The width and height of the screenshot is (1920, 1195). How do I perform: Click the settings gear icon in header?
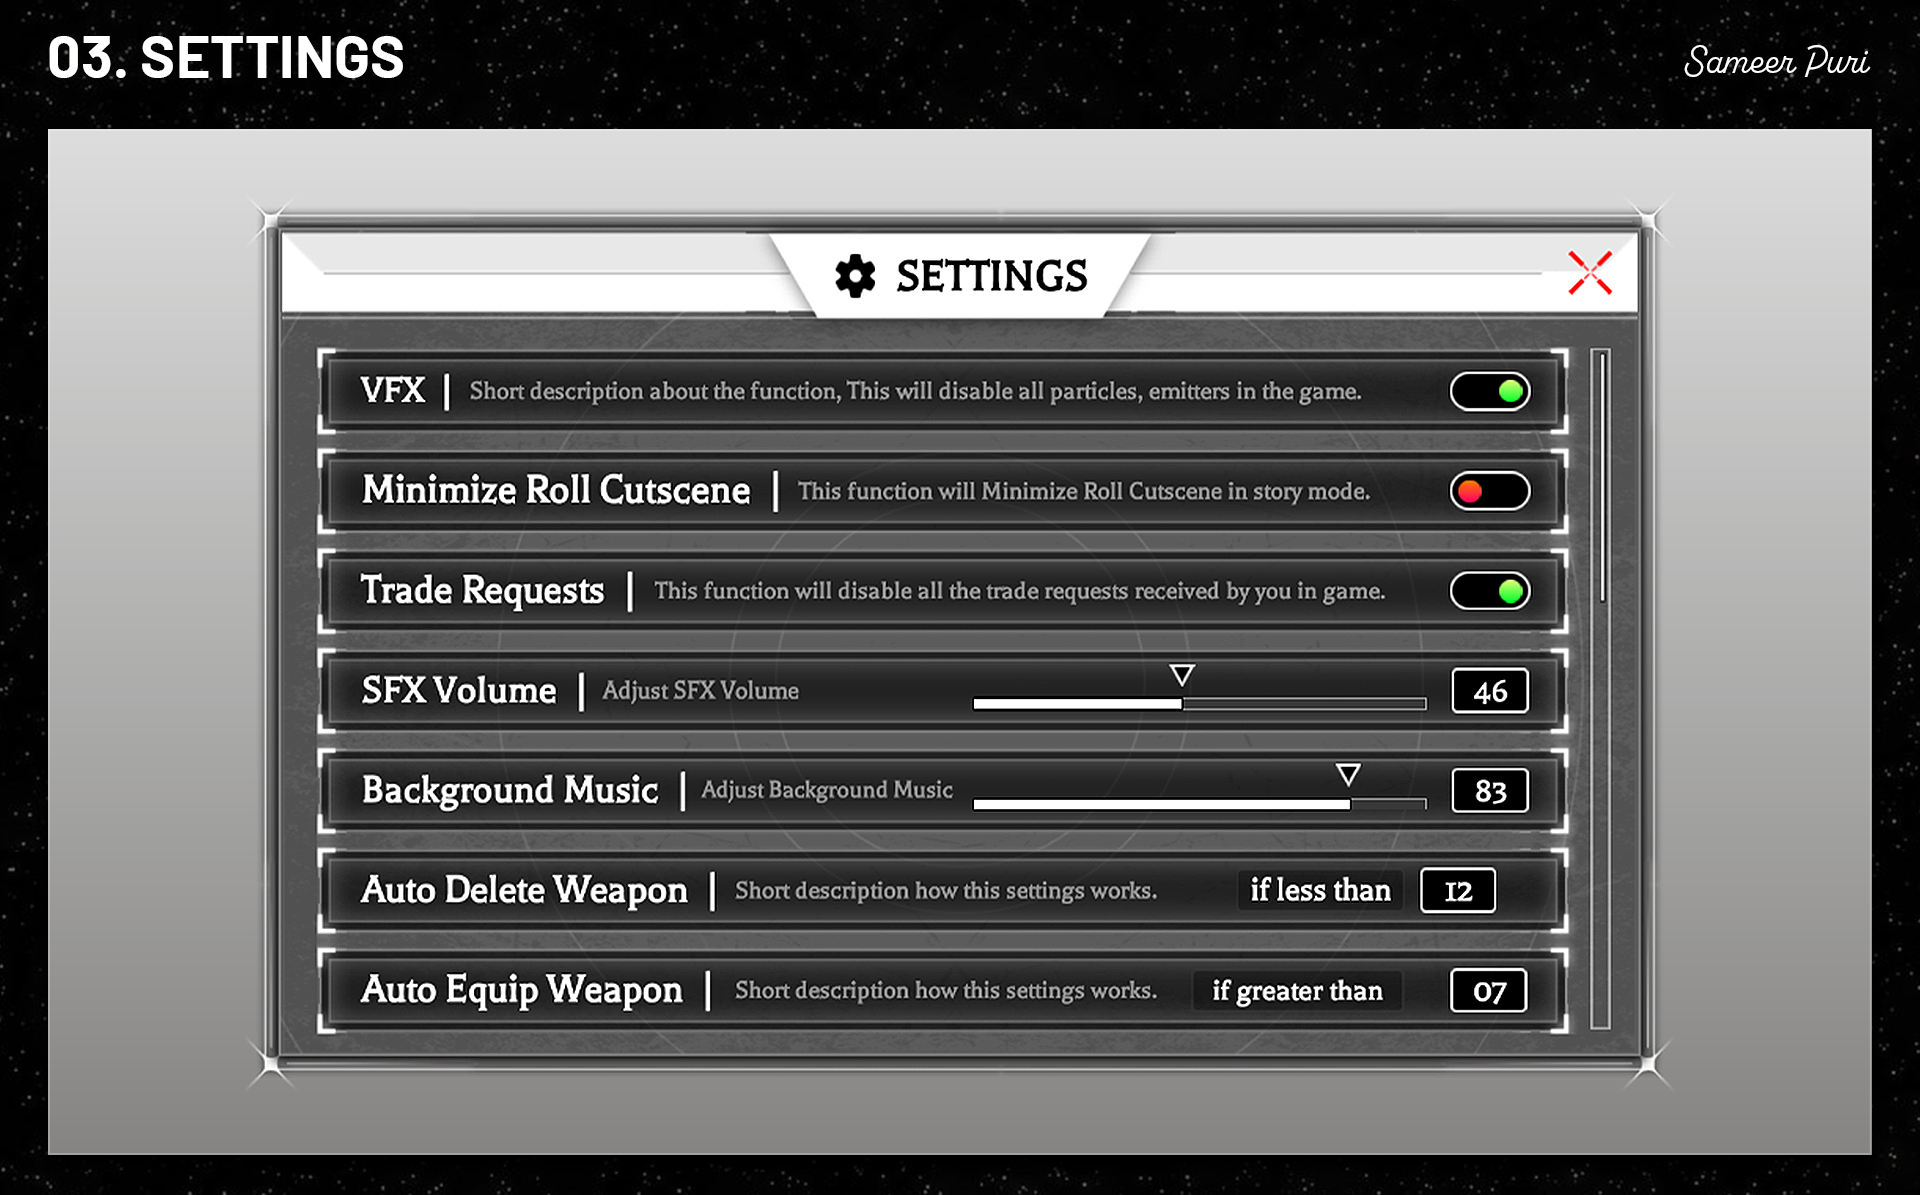click(x=854, y=276)
